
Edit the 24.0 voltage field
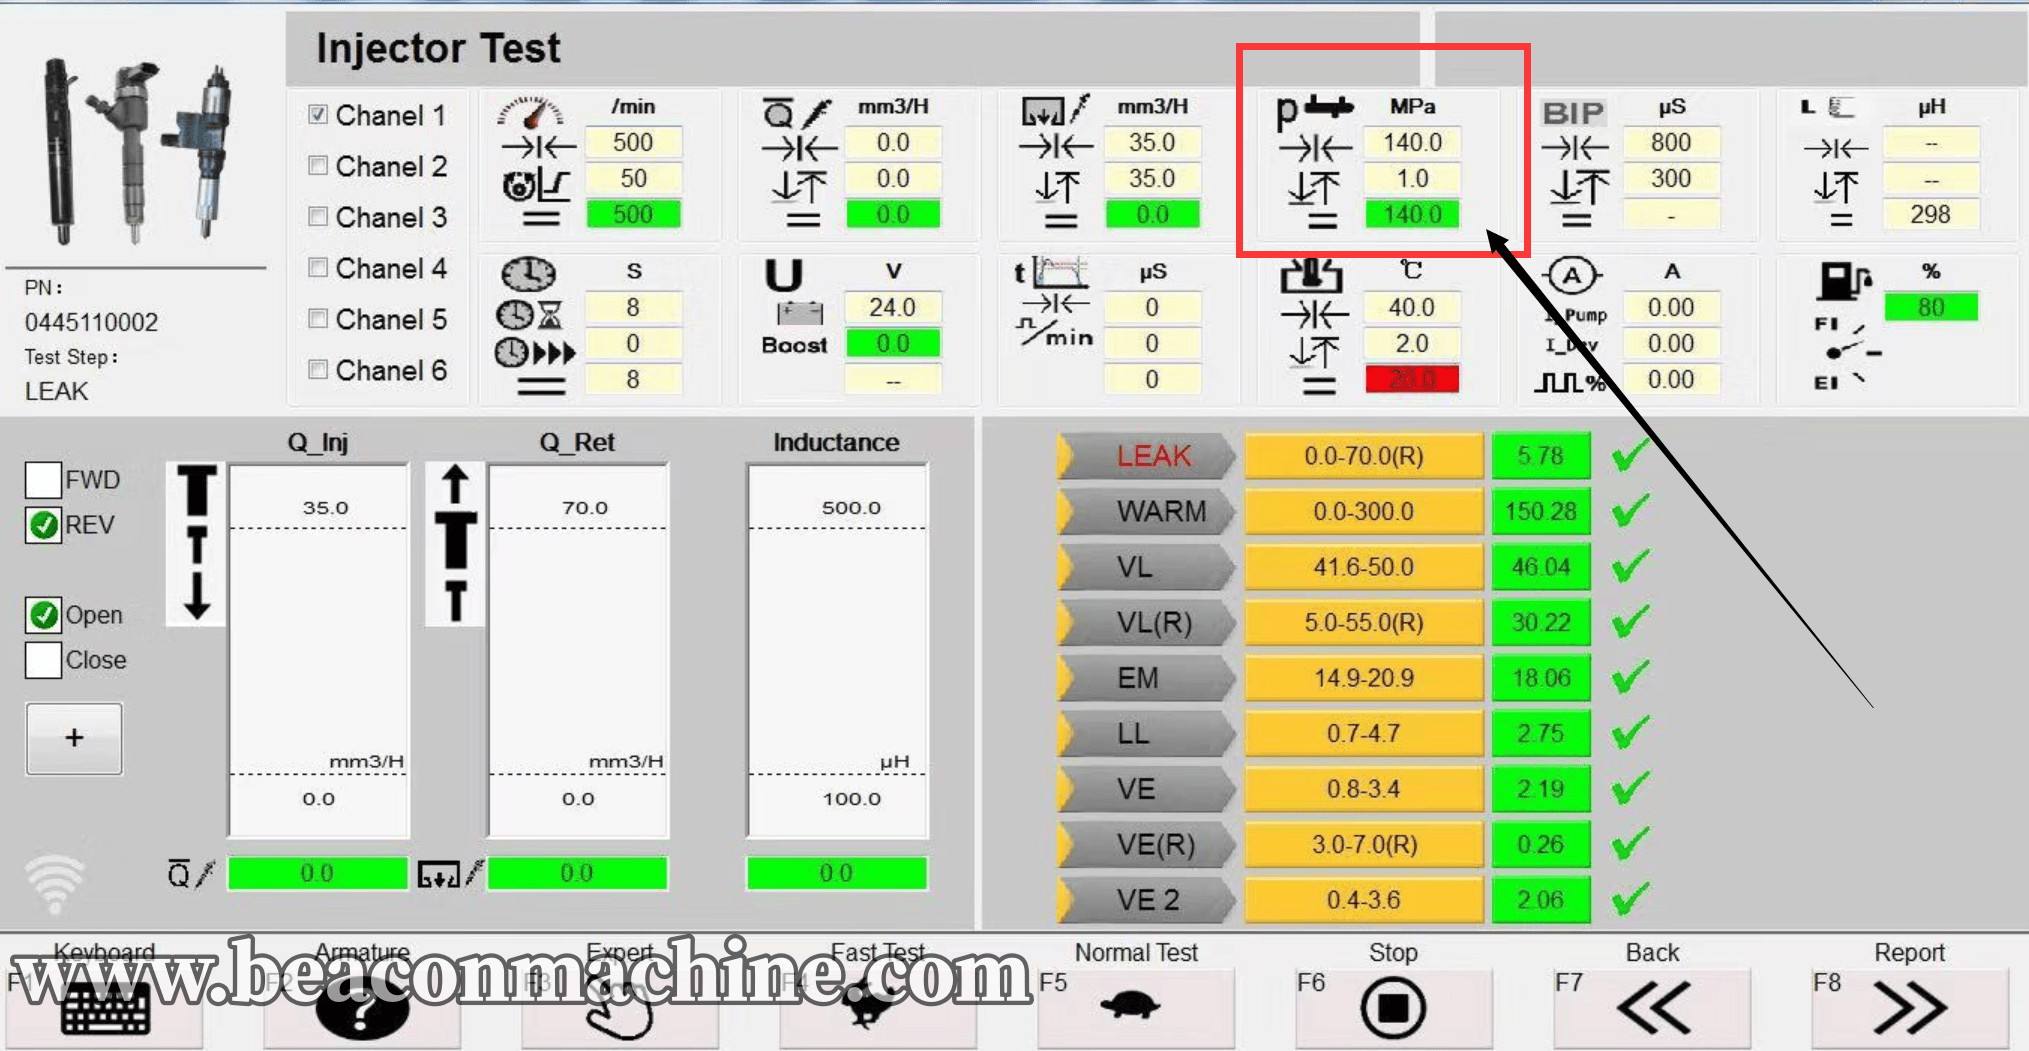click(892, 307)
